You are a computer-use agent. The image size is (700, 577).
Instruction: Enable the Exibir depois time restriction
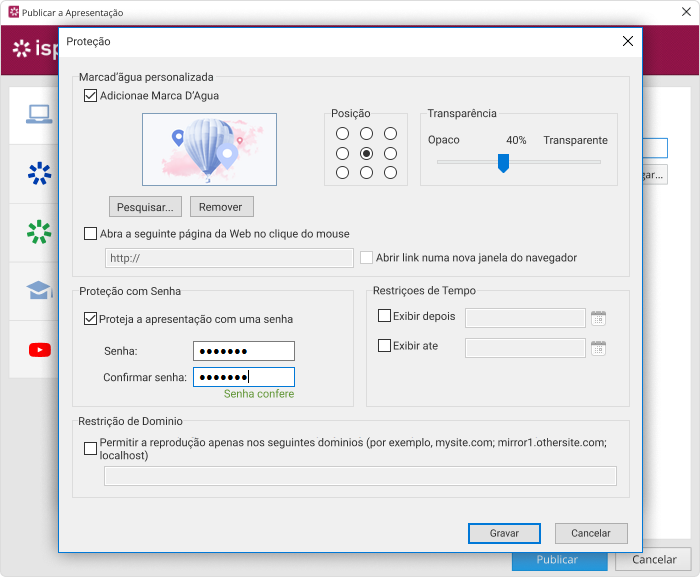coord(385,316)
